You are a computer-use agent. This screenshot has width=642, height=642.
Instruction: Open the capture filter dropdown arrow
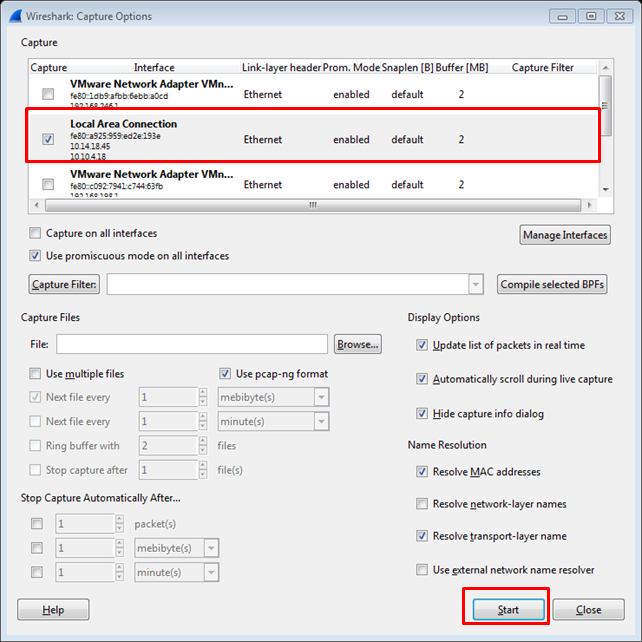(476, 284)
